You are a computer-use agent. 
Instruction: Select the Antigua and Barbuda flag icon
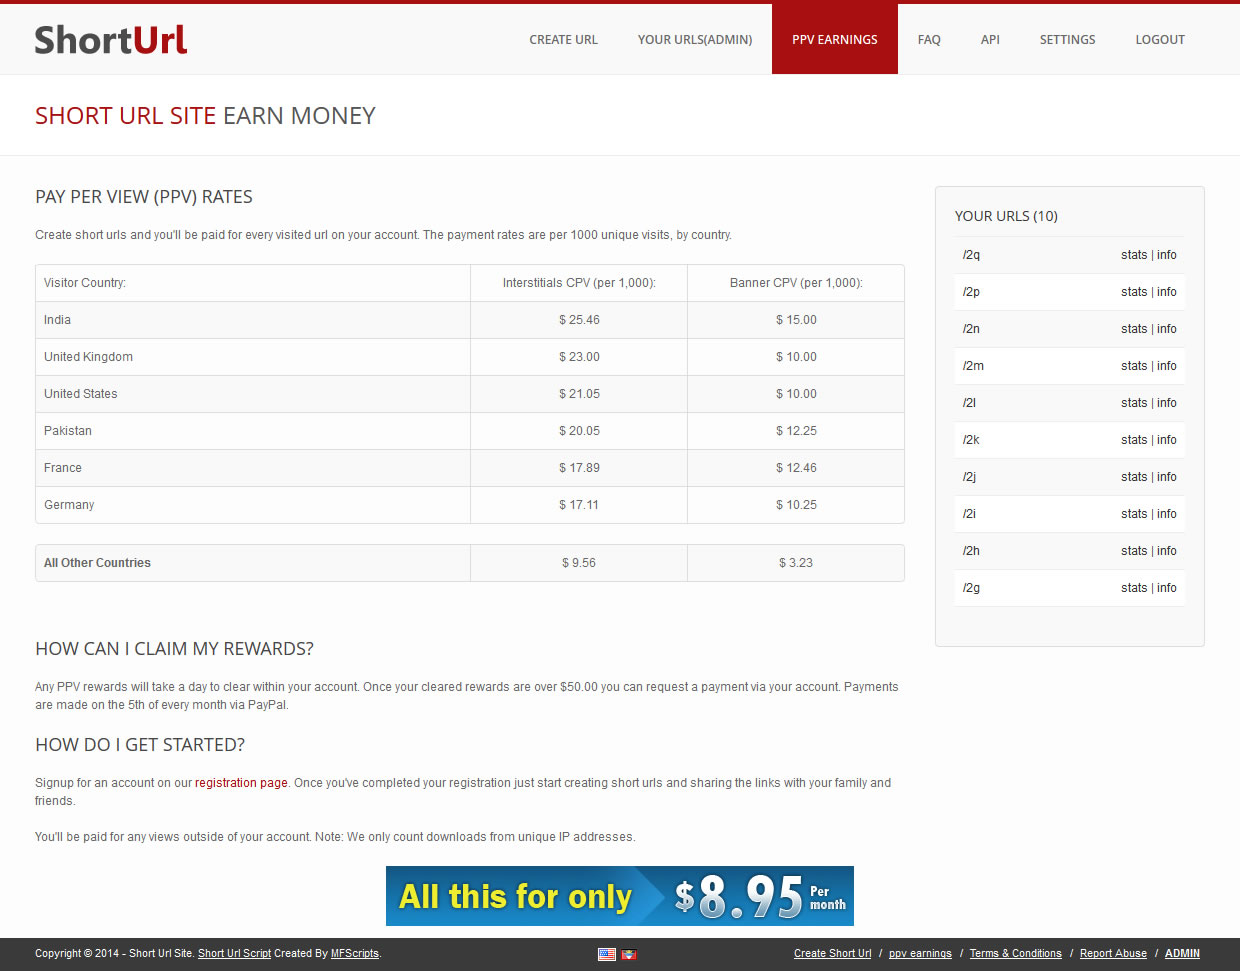(x=629, y=954)
